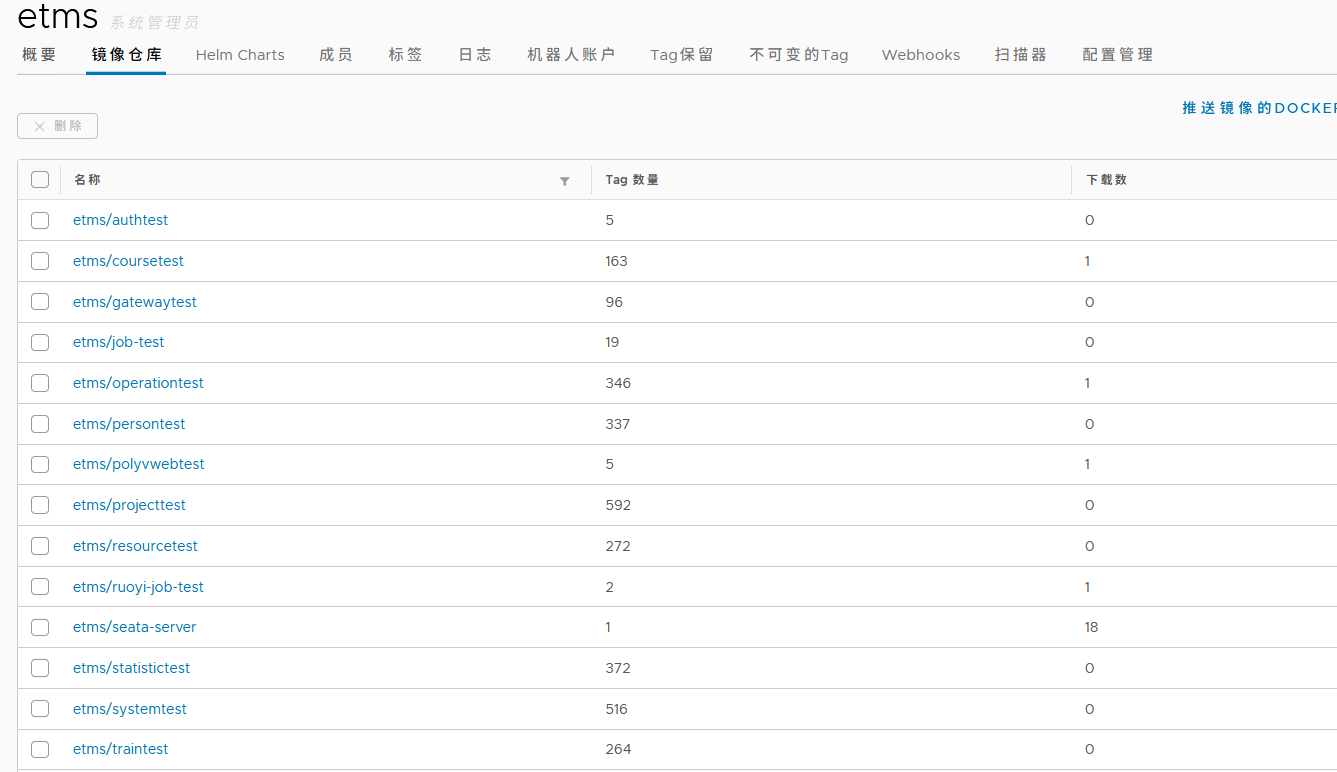1337x772 pixels.
Task: Sort by the 名称 column header
Action: pos(87,180)
